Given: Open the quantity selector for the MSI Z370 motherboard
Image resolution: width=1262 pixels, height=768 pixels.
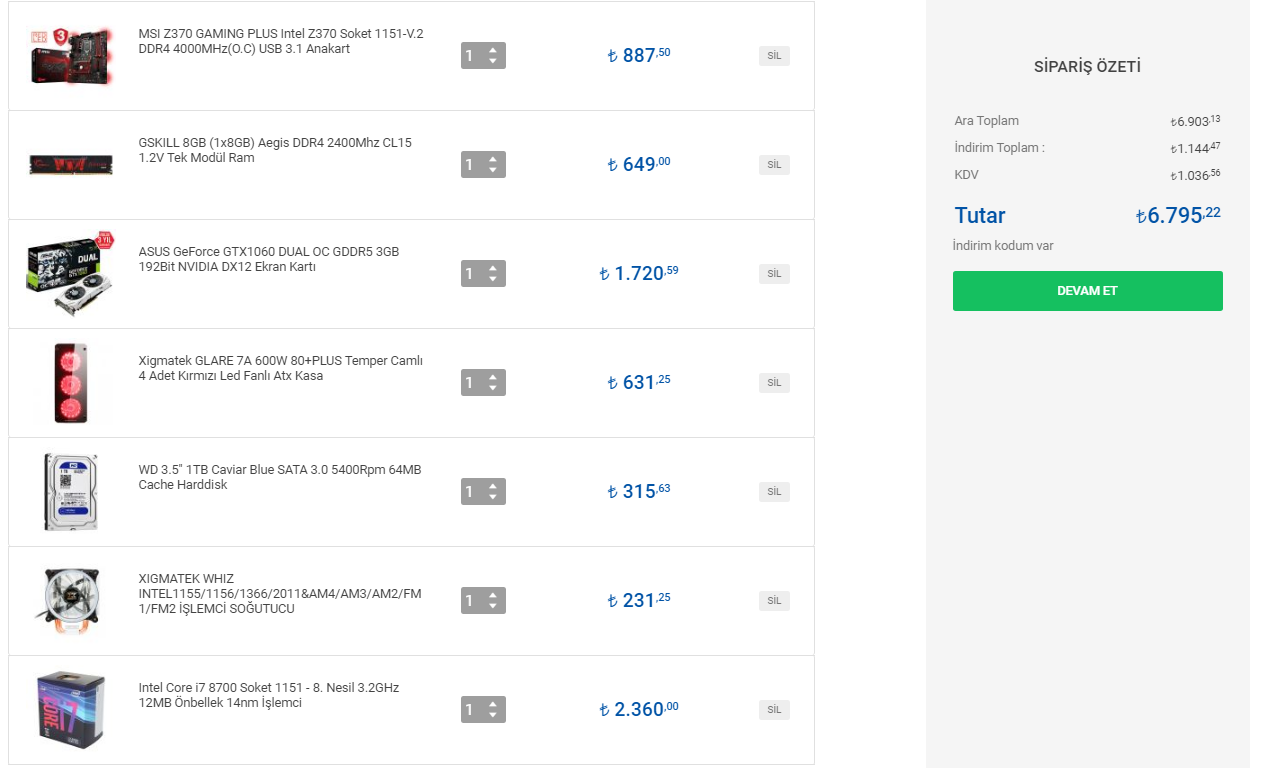Looking at the screenshot, I should point(483,56).
